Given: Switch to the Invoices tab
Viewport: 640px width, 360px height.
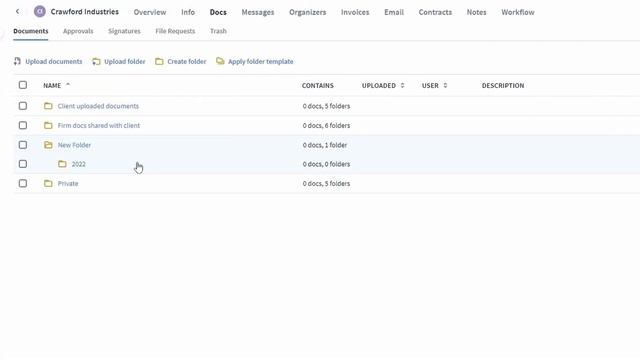Looking at the screenshot, I should point(355,12).
